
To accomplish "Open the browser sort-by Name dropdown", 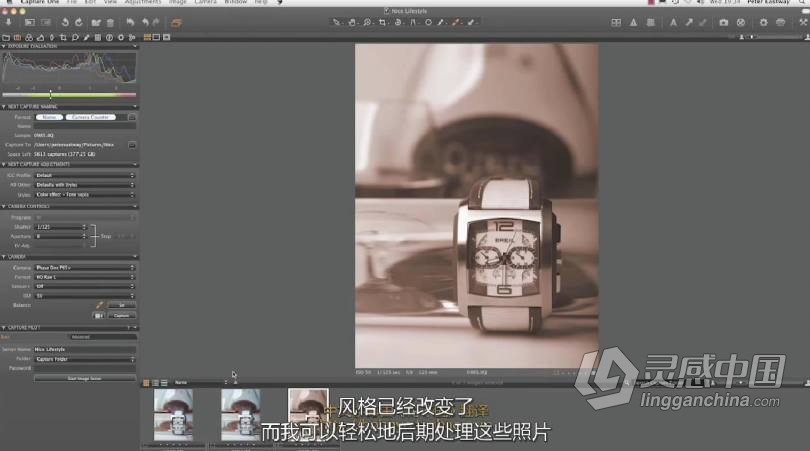I will pyautogui.click(x=200, y=383).
